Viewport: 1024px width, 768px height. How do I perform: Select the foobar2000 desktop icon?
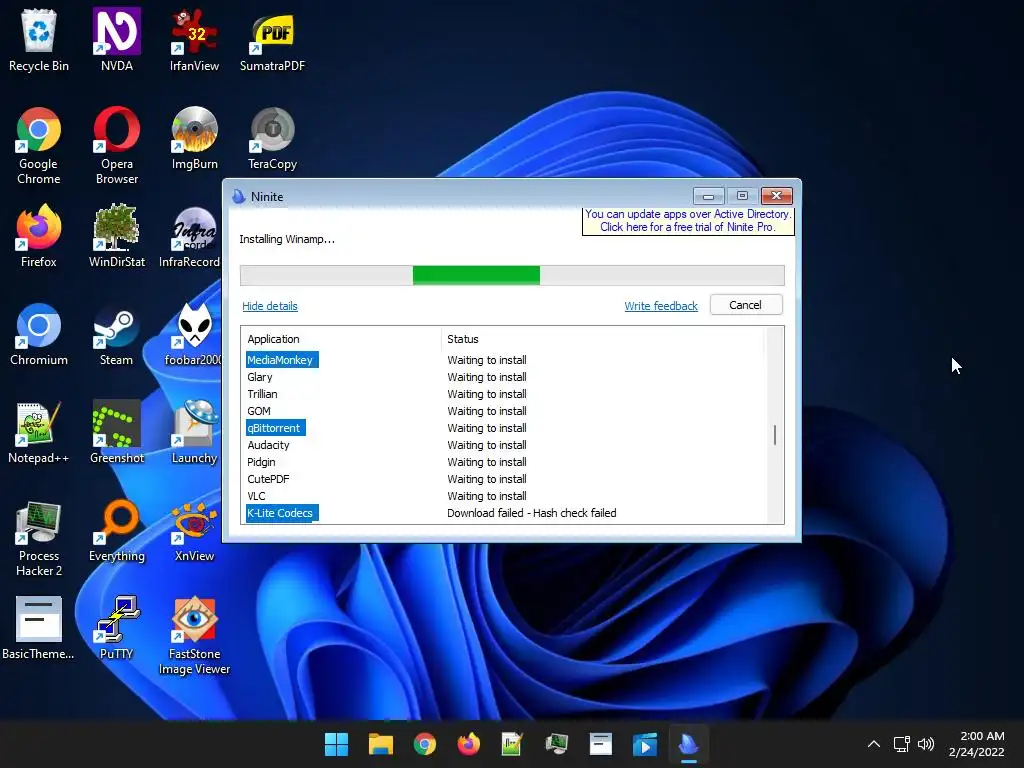coord(193,334)
